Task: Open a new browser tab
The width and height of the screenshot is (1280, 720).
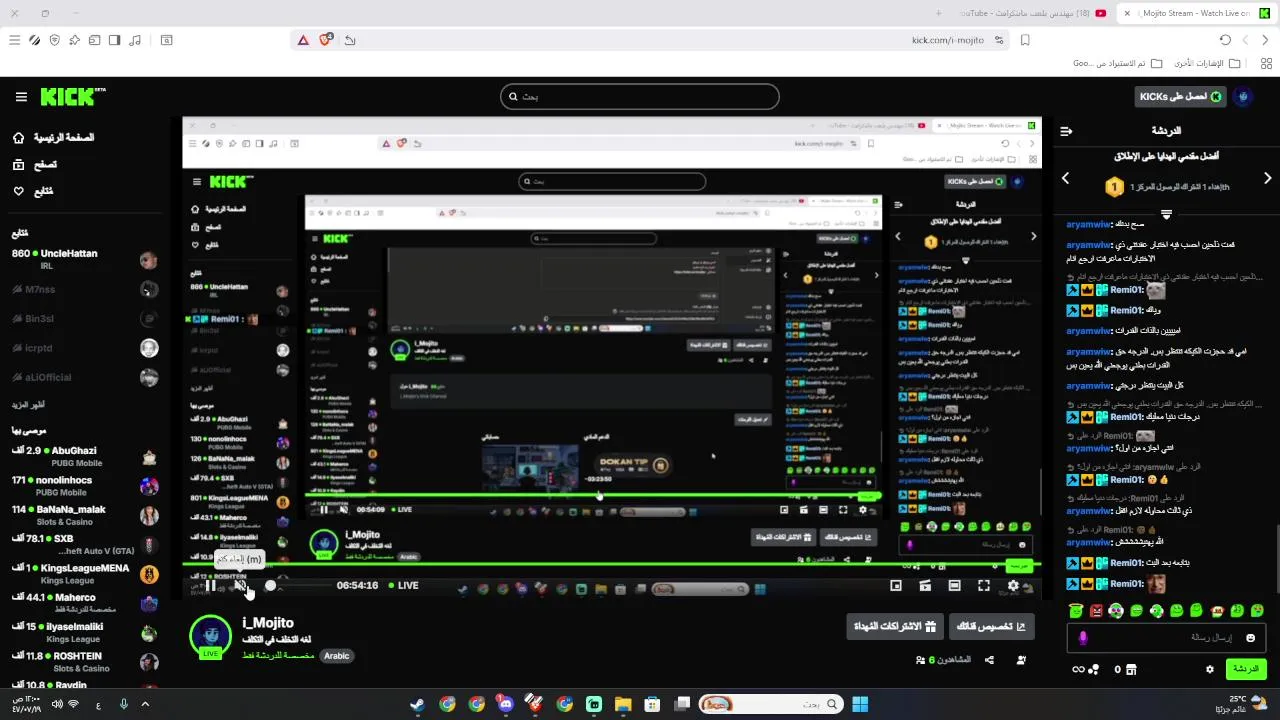Action: click(x=938, y=13)
